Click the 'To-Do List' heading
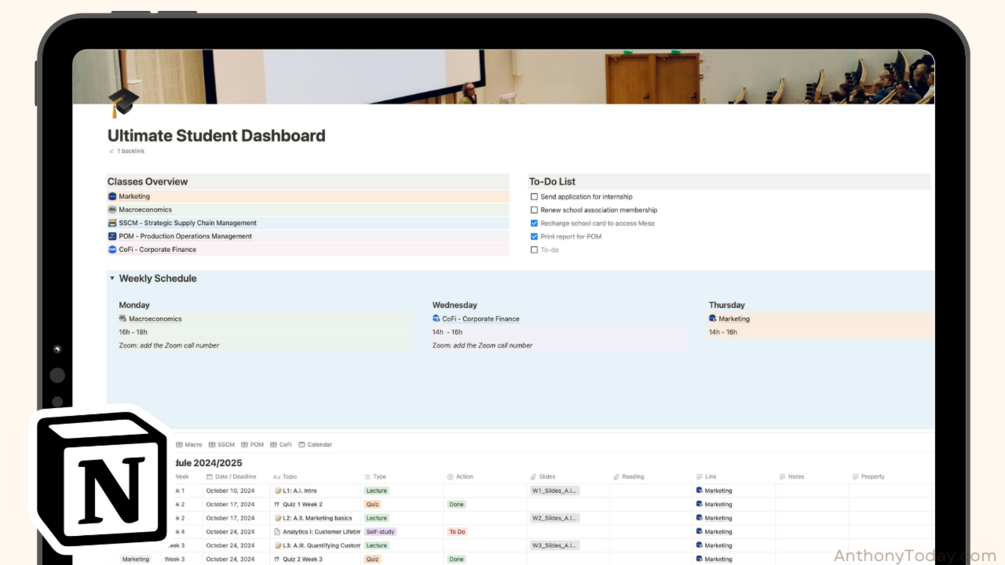Viewport: 1005px width, 565px height. [552, 182]
